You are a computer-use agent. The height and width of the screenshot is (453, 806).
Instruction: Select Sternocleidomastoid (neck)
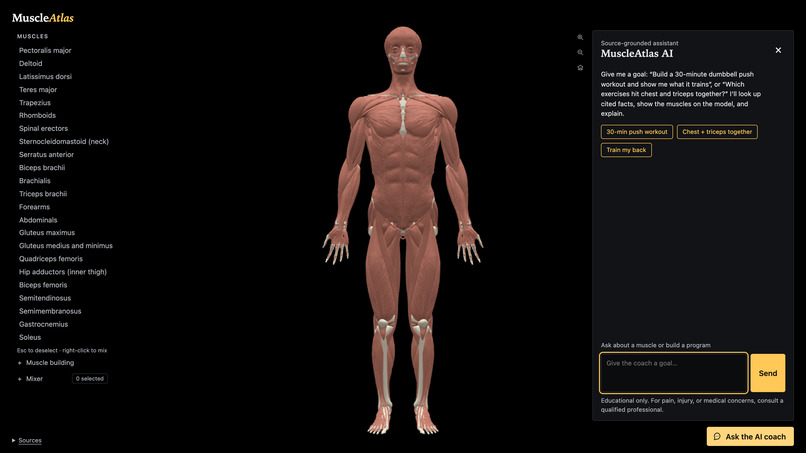[64, 141]
